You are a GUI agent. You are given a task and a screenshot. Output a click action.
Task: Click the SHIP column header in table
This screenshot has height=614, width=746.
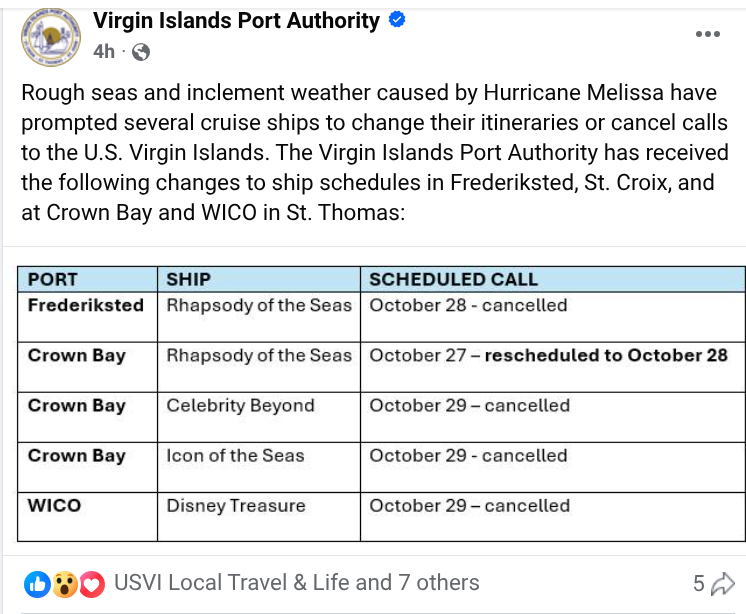(188, 279)
